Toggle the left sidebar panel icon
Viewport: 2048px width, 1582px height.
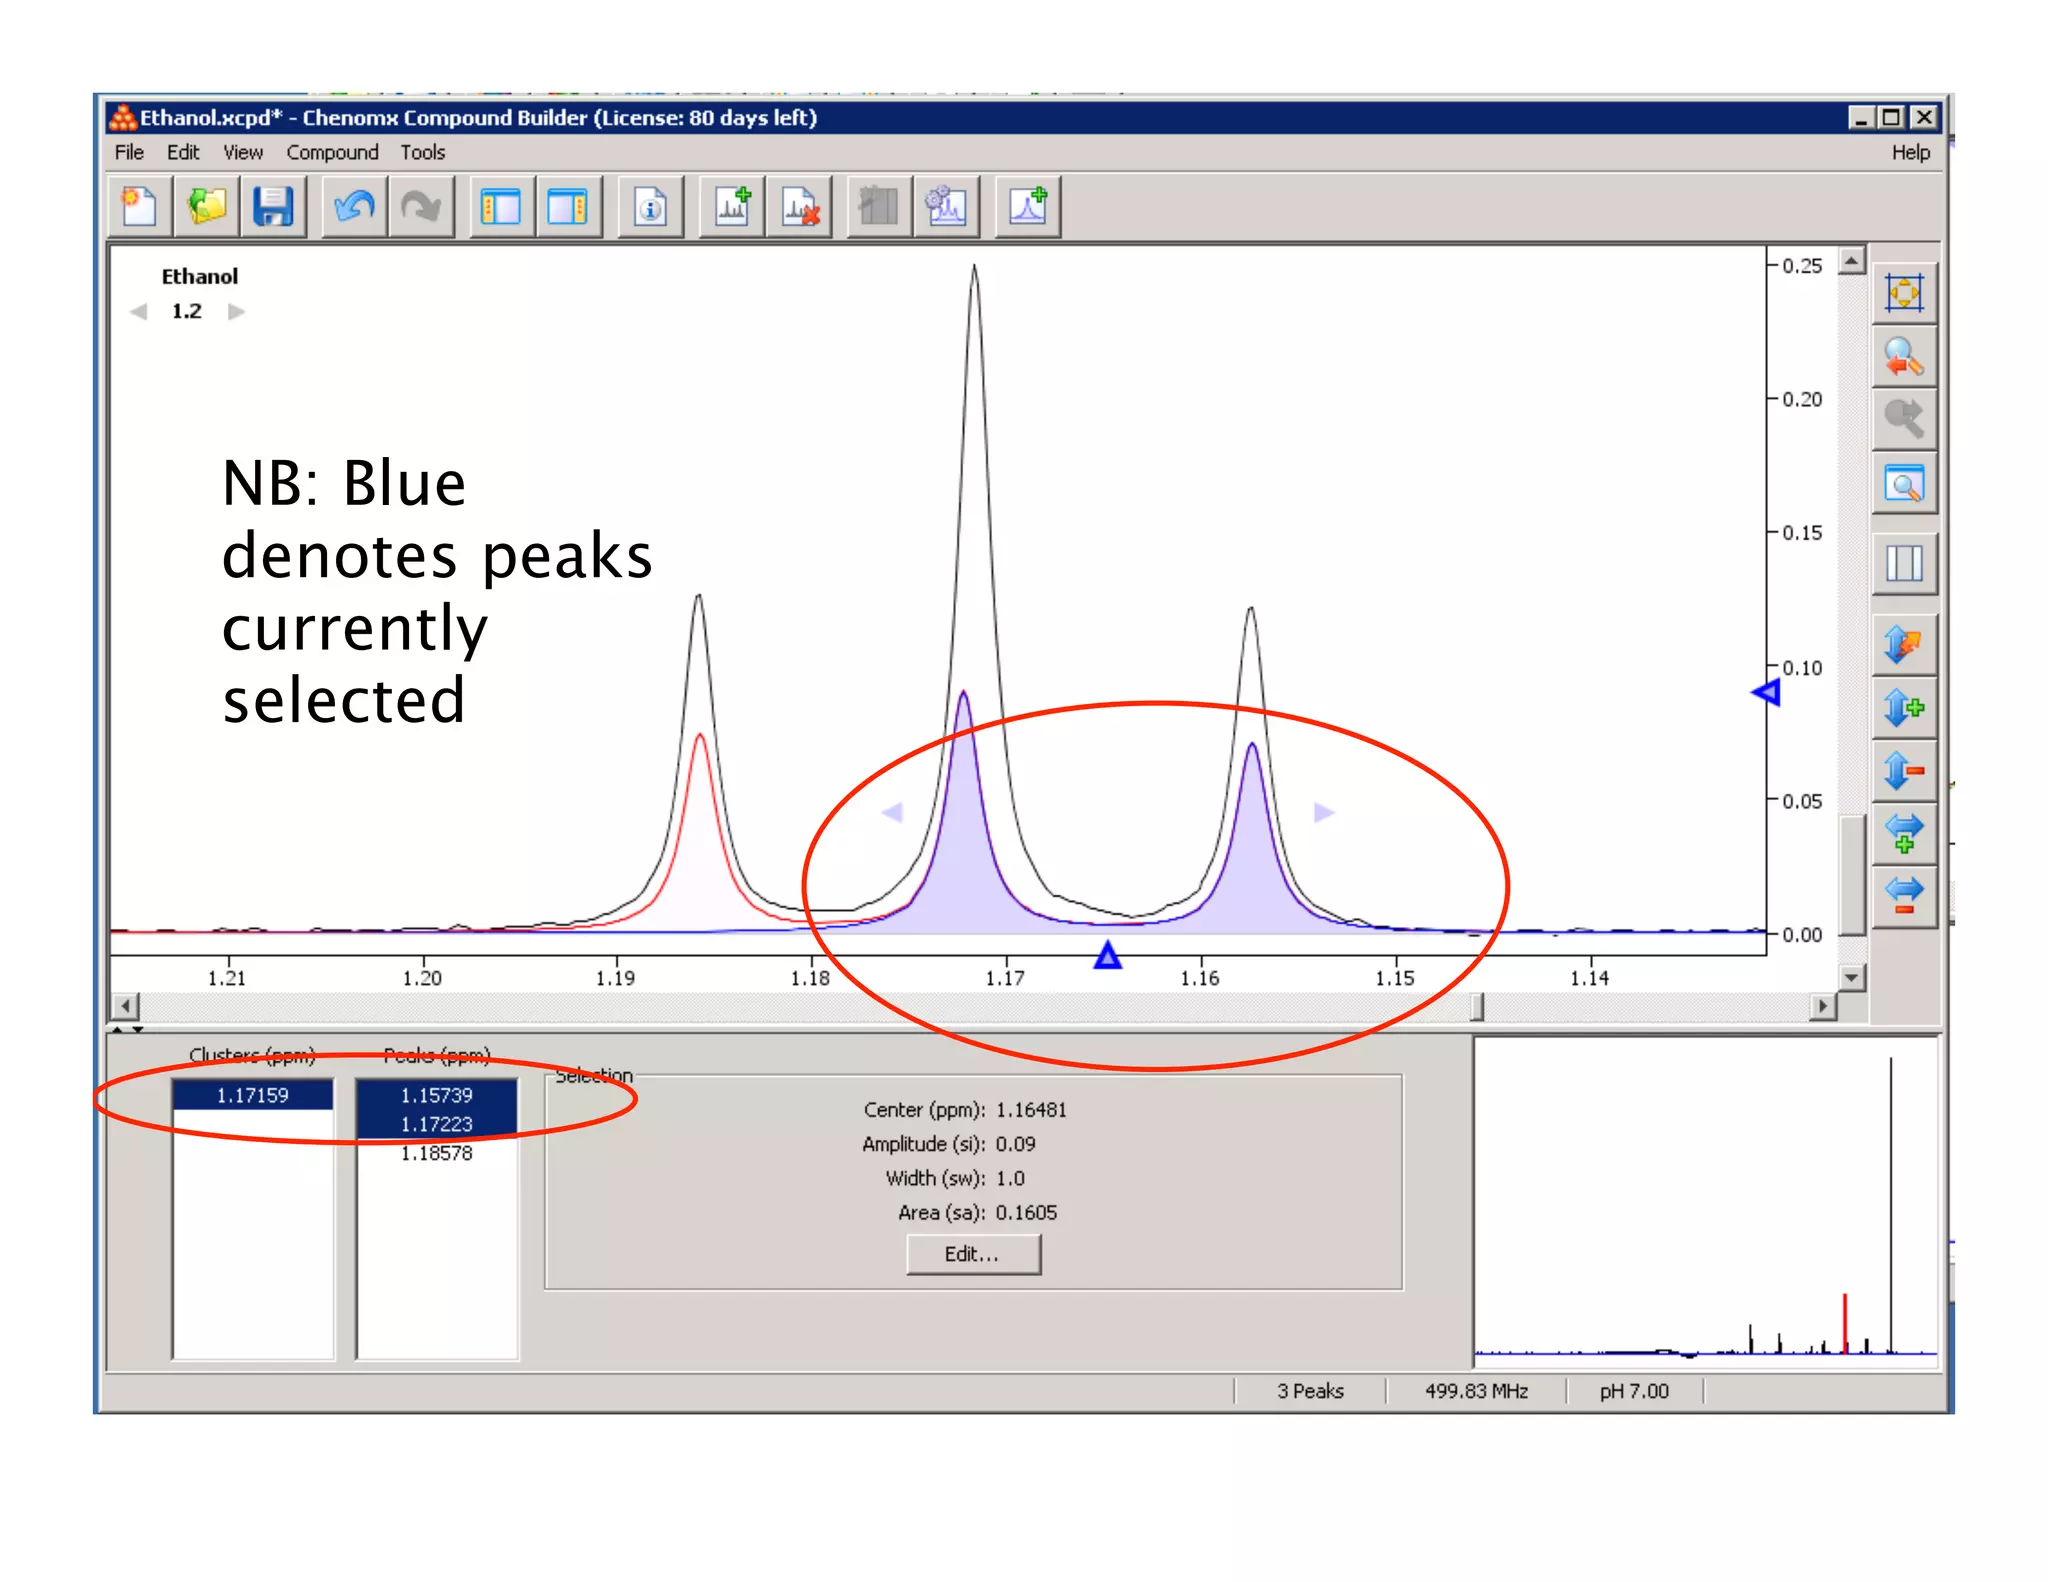click(x=501, y=207)
